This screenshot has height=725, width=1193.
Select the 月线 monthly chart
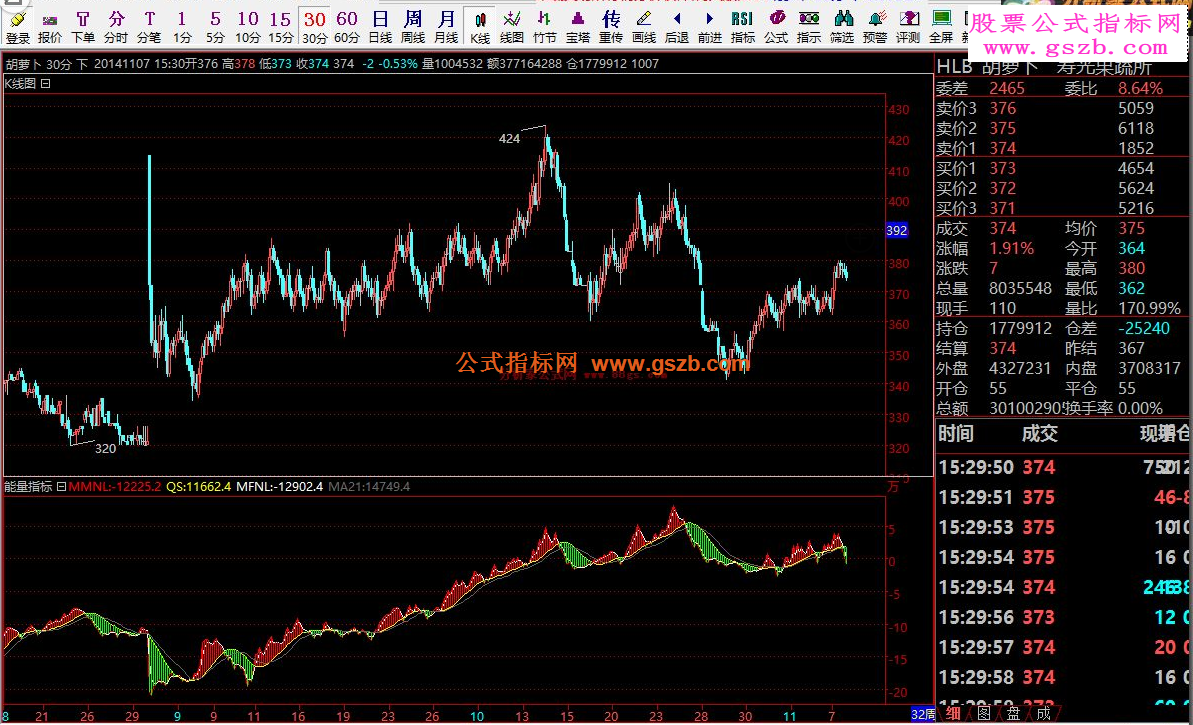447,26
